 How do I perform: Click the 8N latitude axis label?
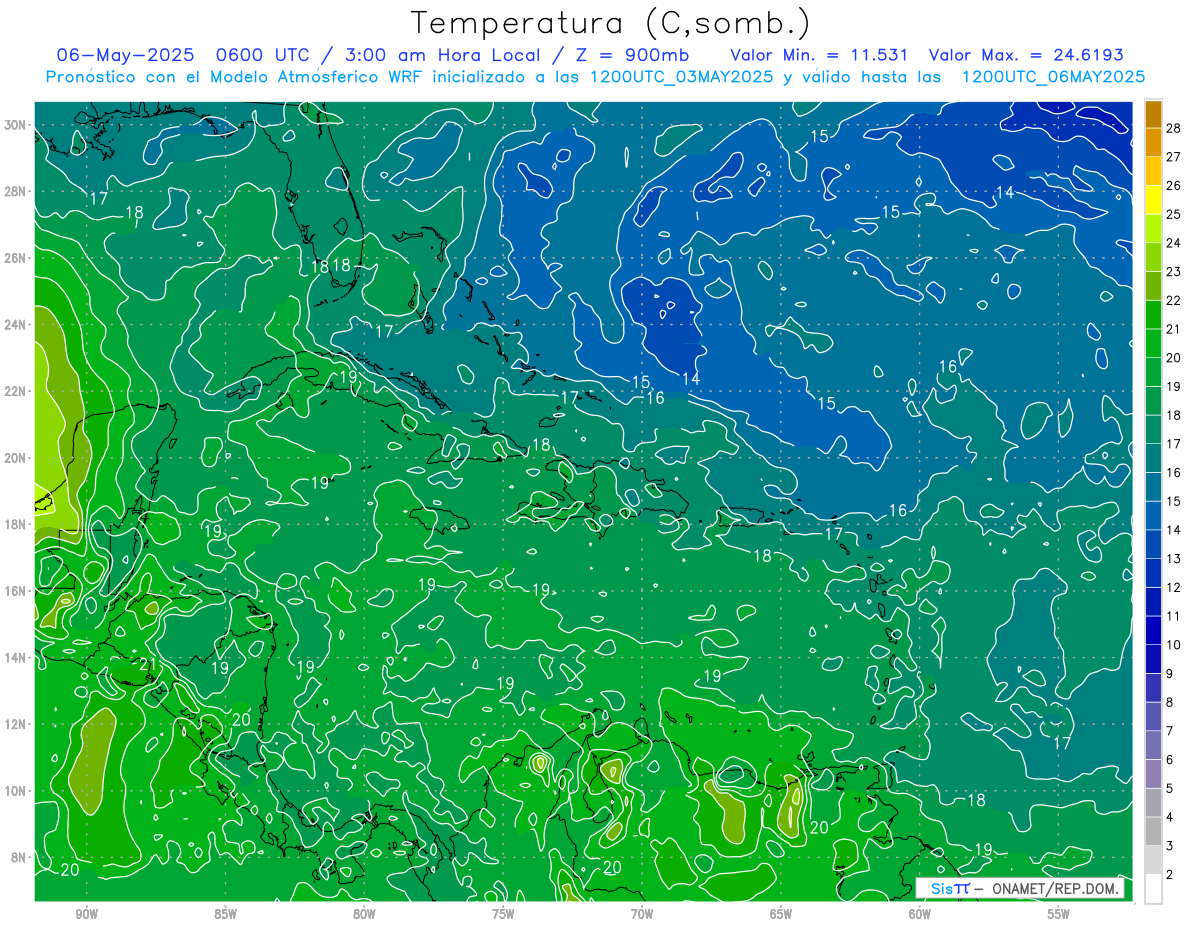click(x=20, y=857)
